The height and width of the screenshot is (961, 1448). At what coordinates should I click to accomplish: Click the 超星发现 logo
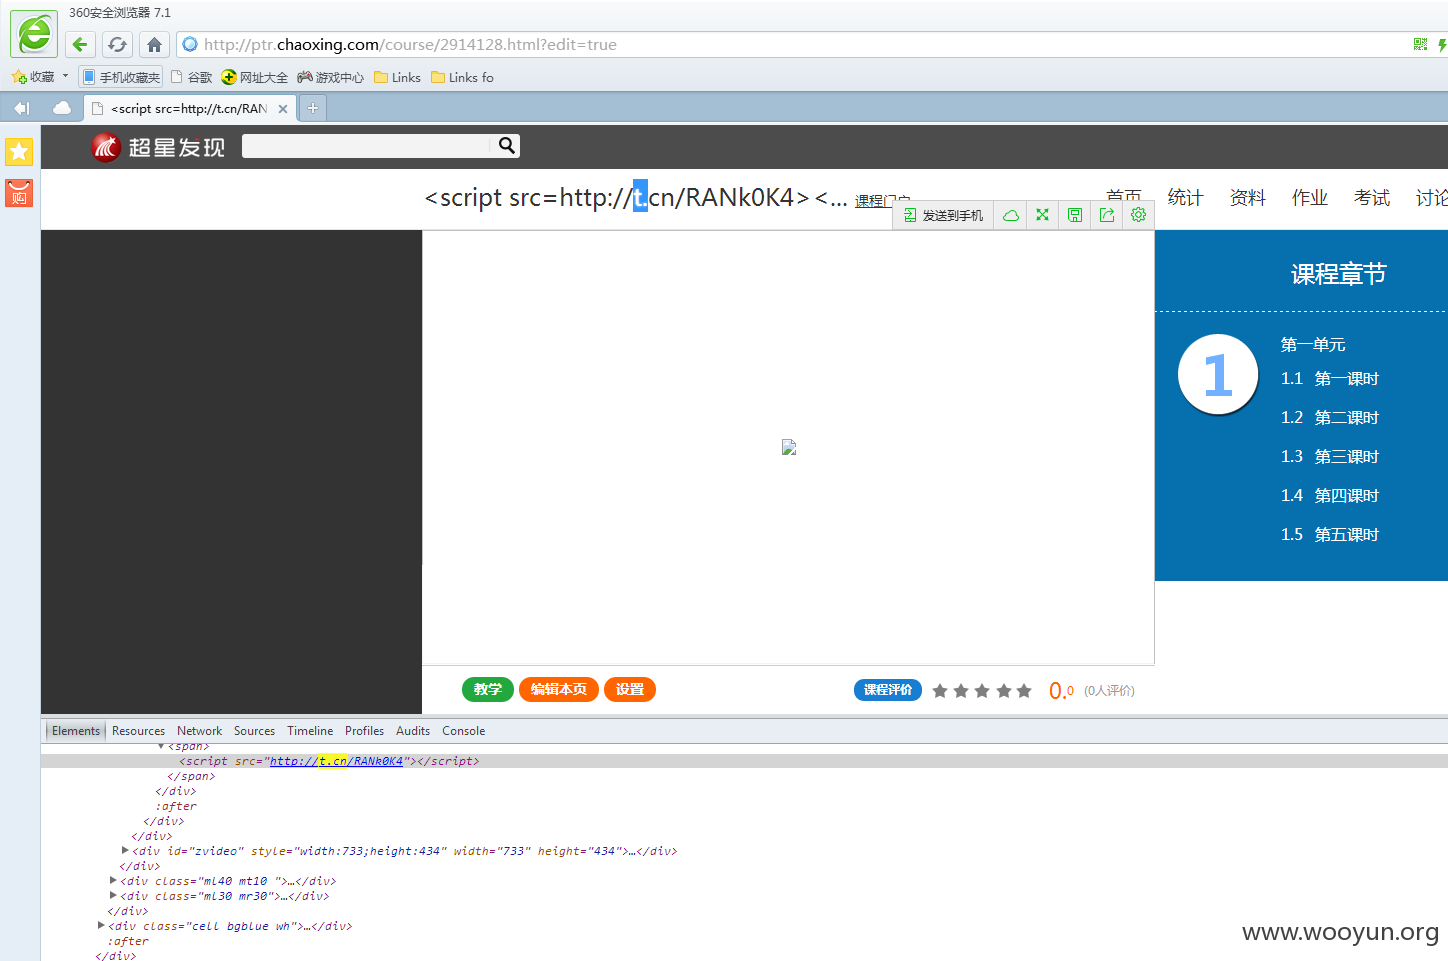(158, 147)
